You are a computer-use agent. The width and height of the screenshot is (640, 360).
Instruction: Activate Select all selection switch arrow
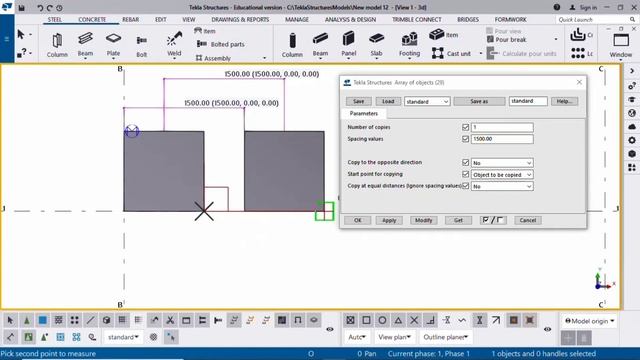point(10,320)
